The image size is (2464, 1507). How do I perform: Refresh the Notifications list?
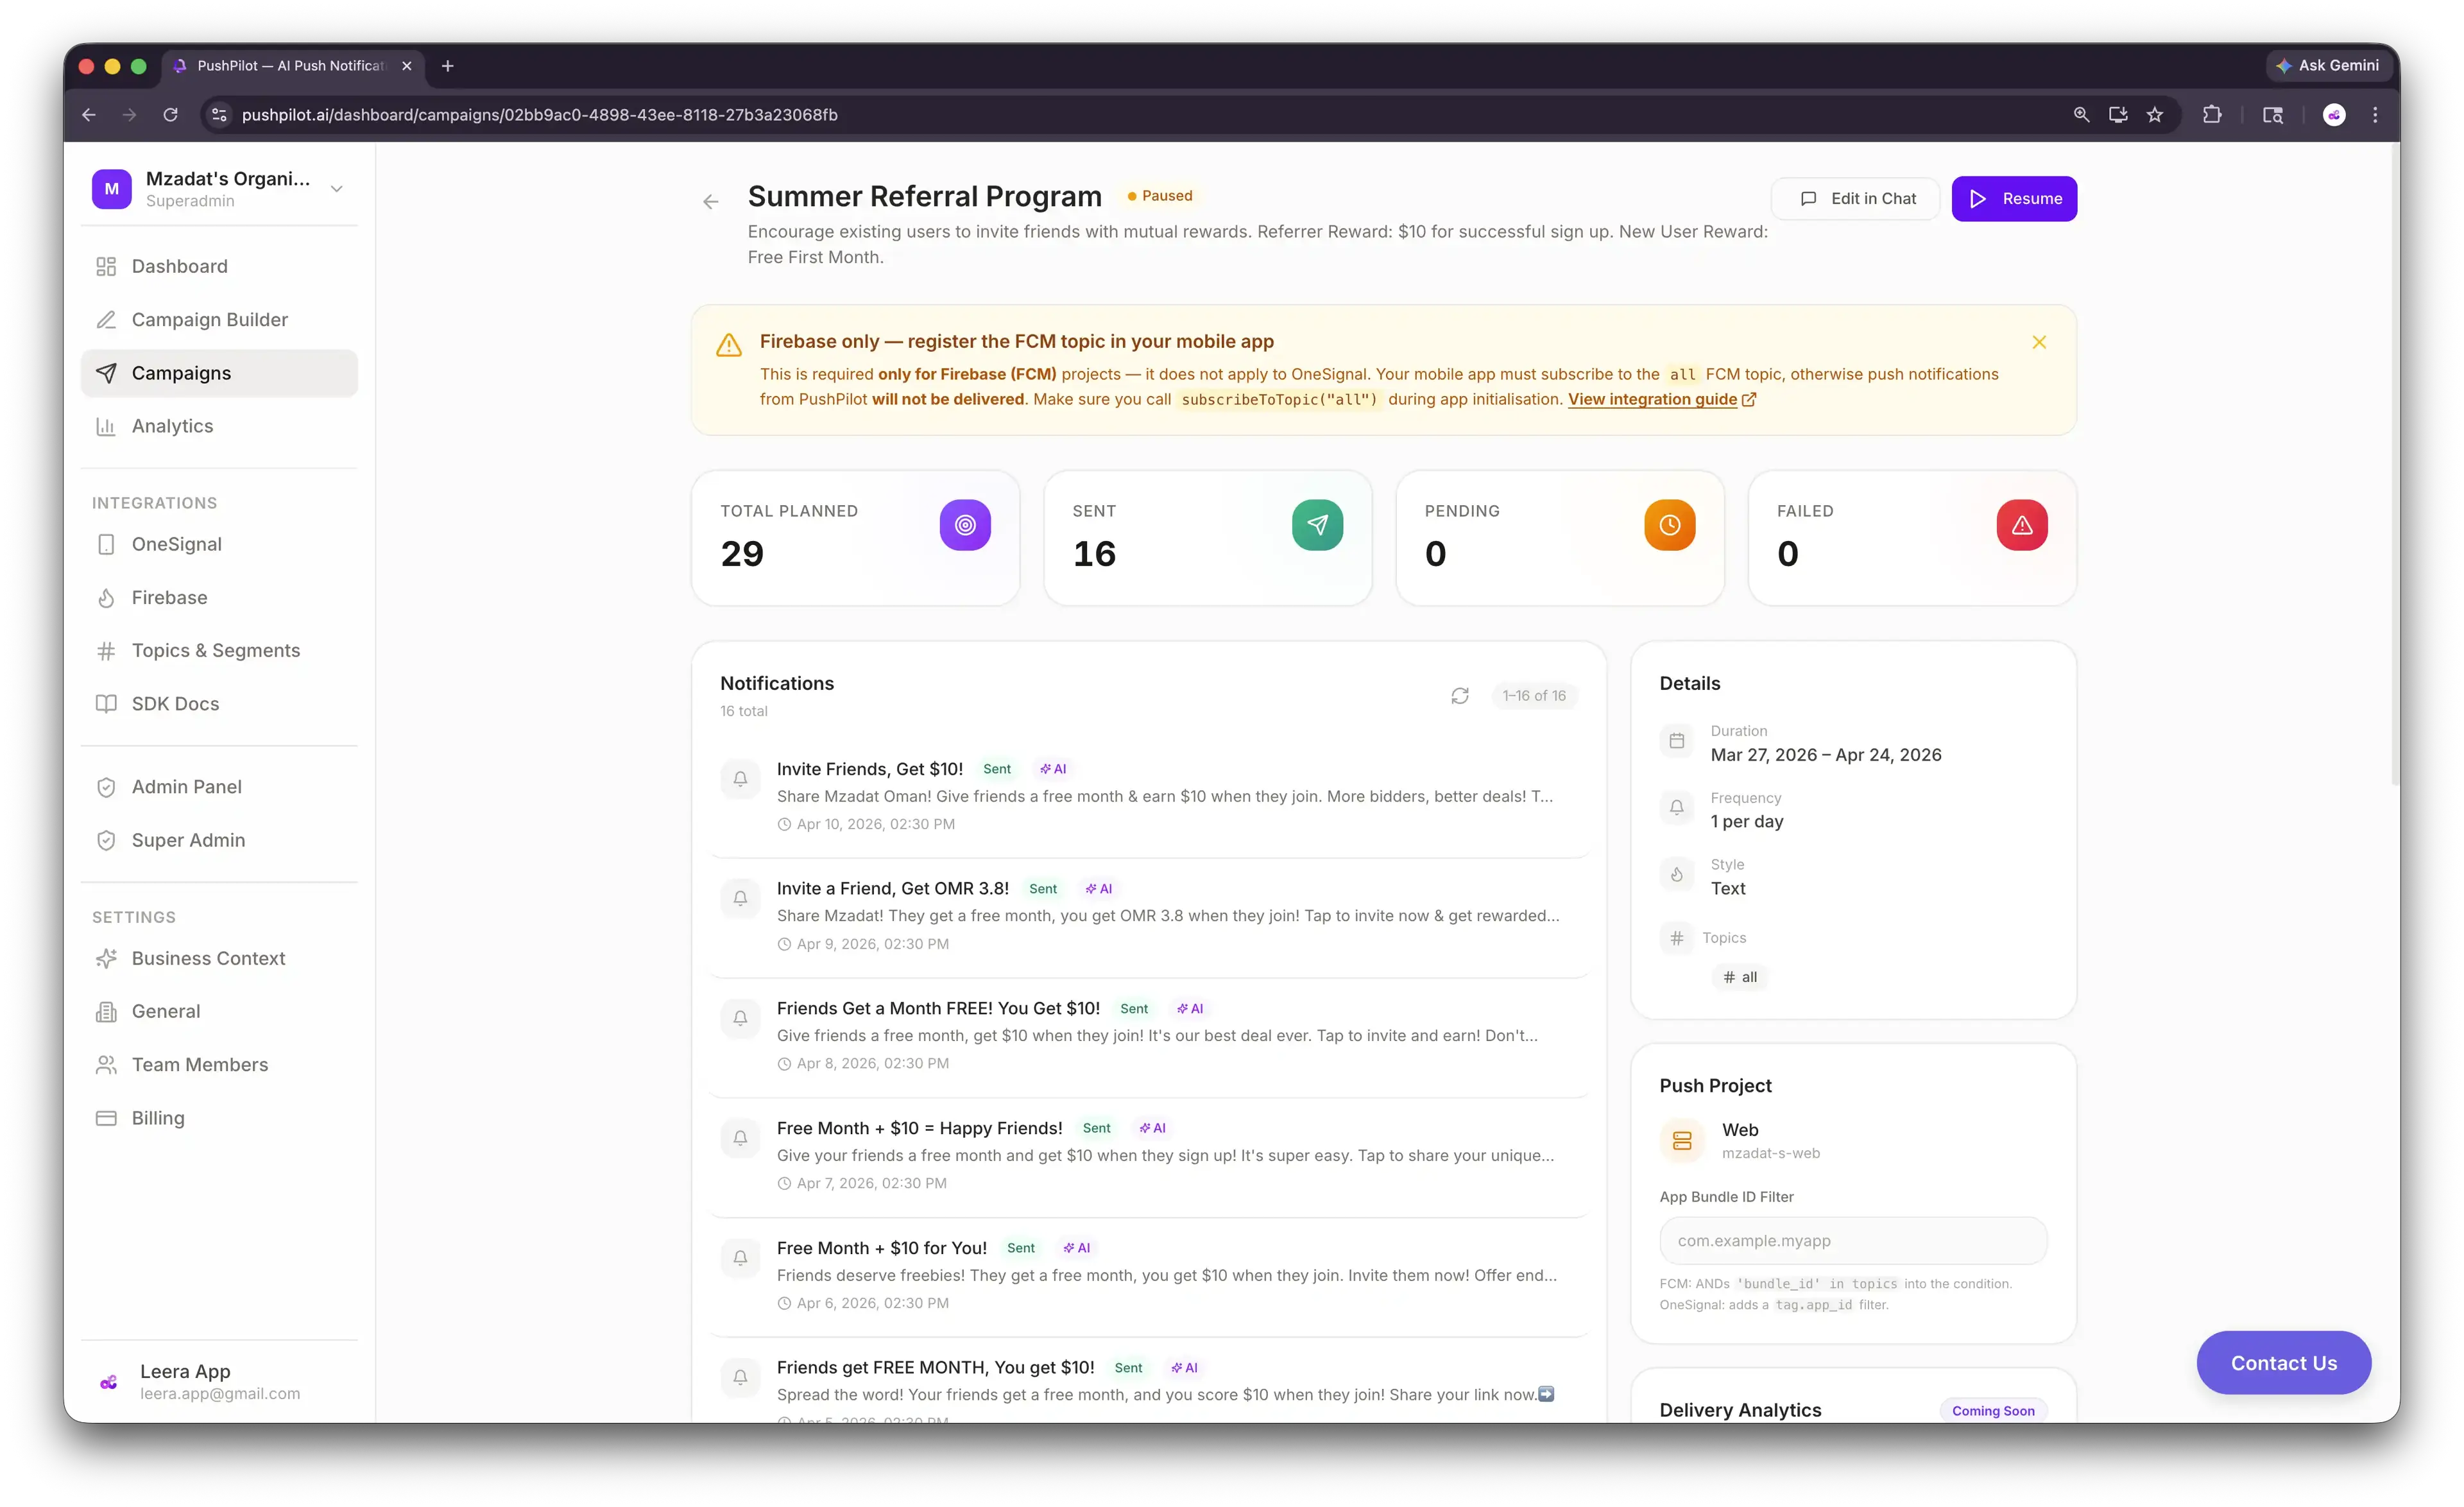click(x=1460, y=696)
